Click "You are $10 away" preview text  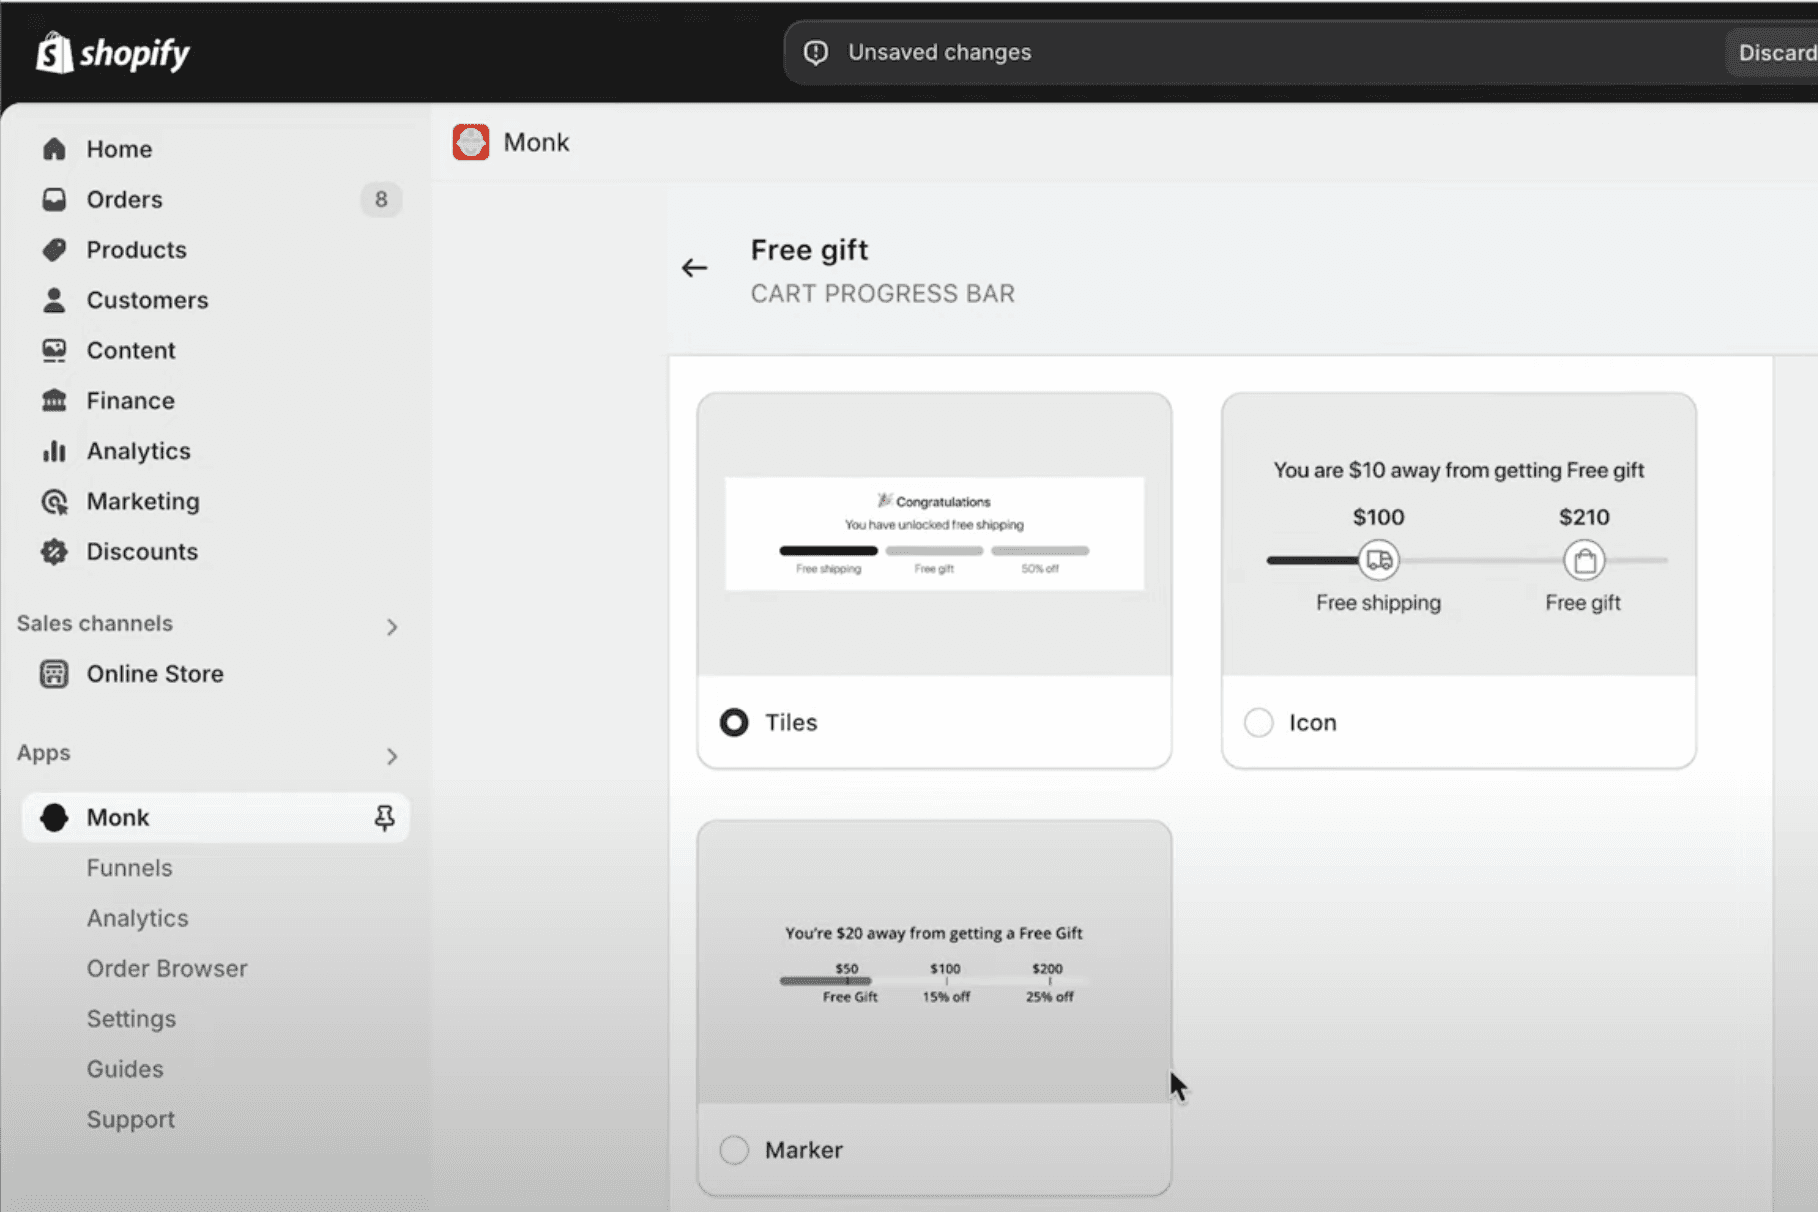click(x=1459, y=470)
